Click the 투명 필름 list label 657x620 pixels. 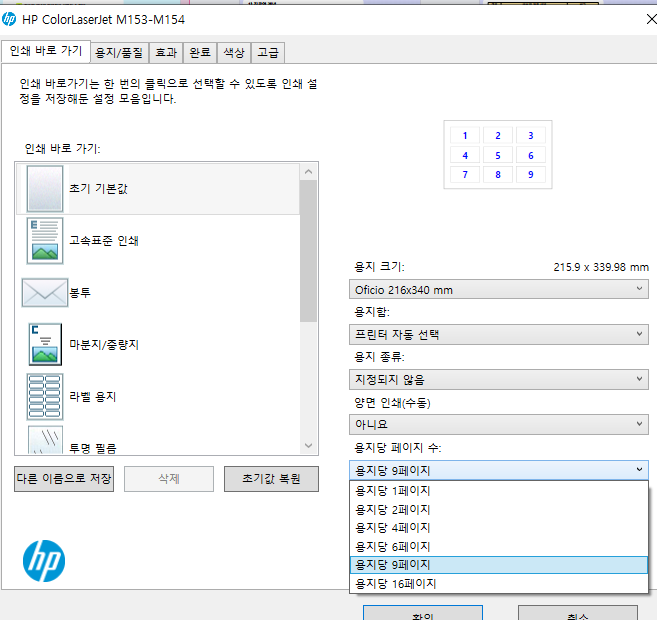tap(93, 449)
